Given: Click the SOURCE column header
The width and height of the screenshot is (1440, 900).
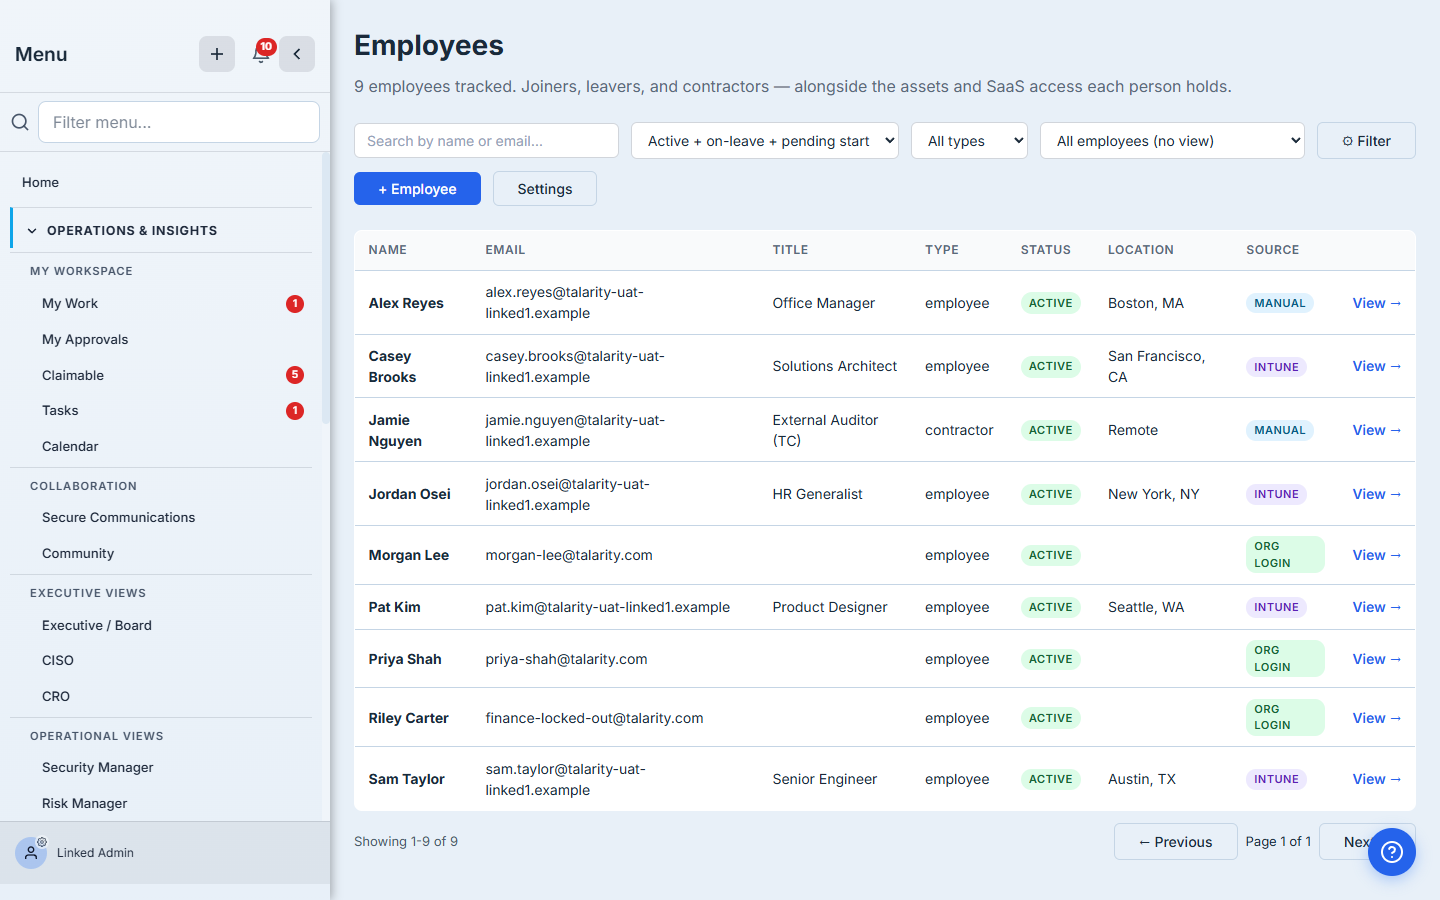Looking at the screenshot, I should pos(1273,250).
